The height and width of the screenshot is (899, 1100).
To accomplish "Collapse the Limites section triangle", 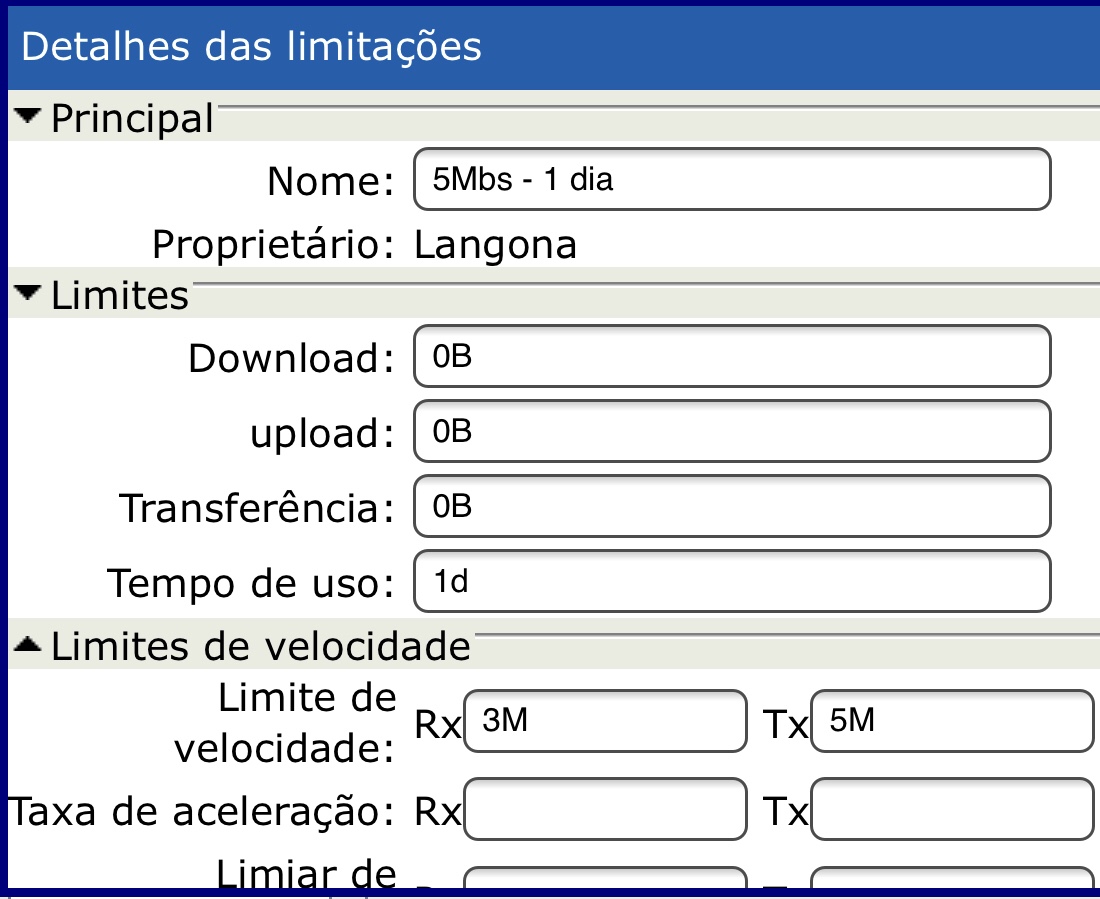I will click(30, 294).
